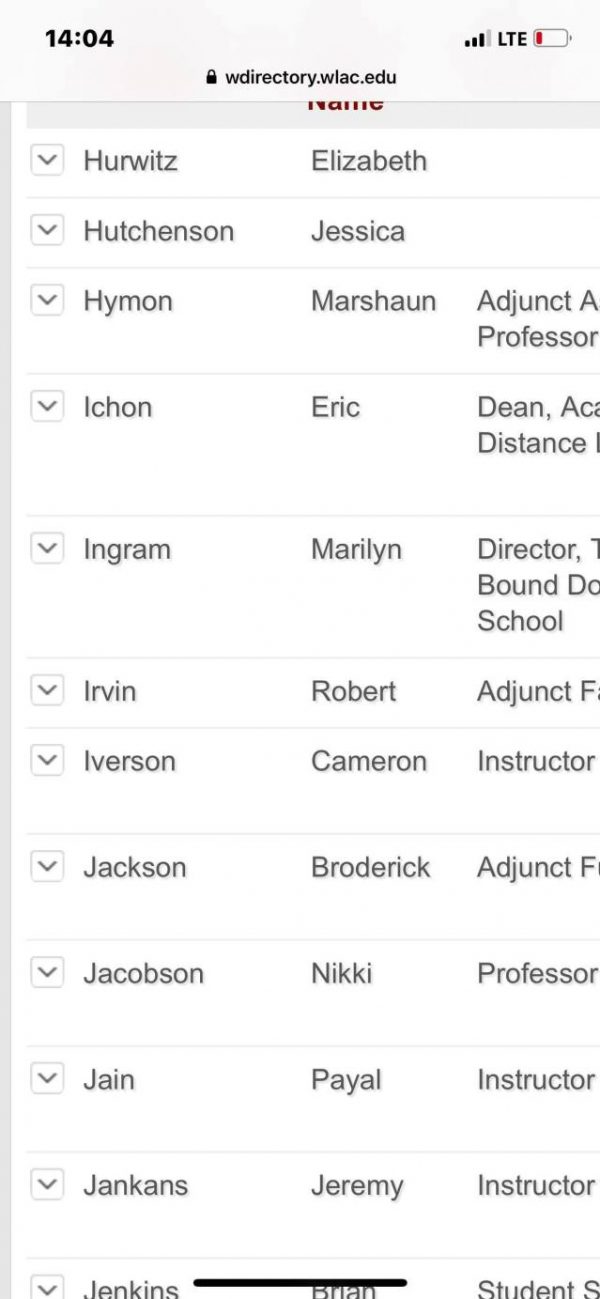Tap the lock icon beside URL
Viewport: 600px width, 1299px height.
pos(211,77)
